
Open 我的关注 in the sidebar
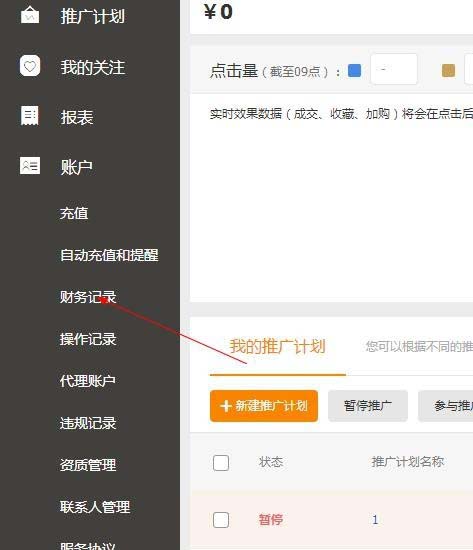click(93, 67)
